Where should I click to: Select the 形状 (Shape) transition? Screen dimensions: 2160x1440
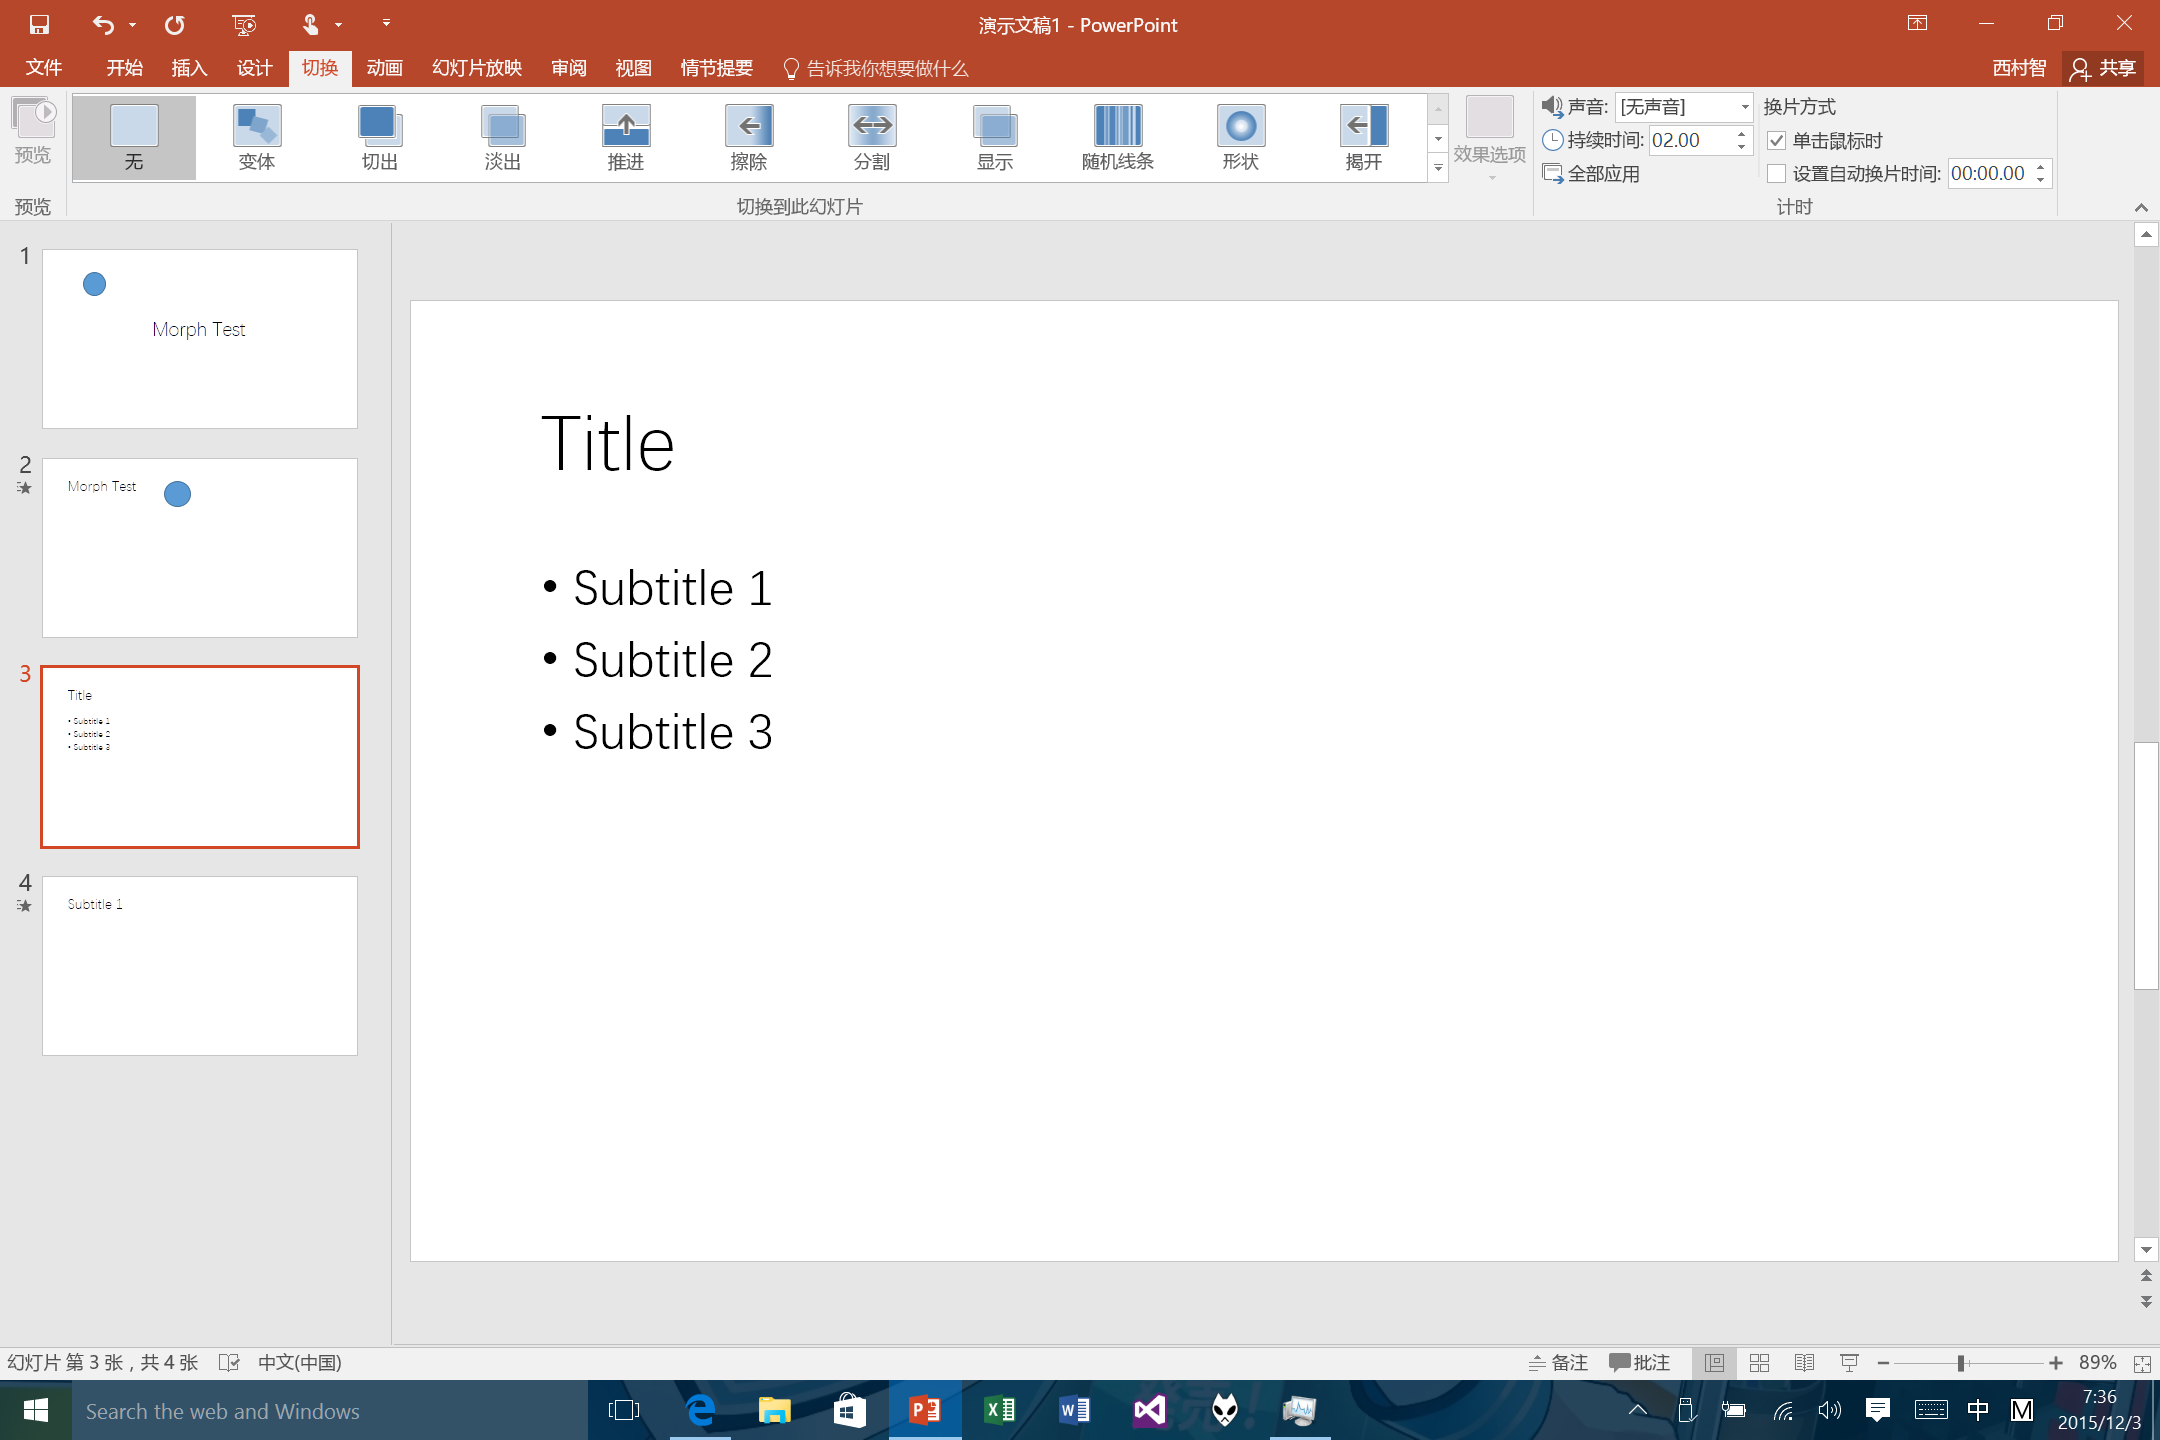1240,137
